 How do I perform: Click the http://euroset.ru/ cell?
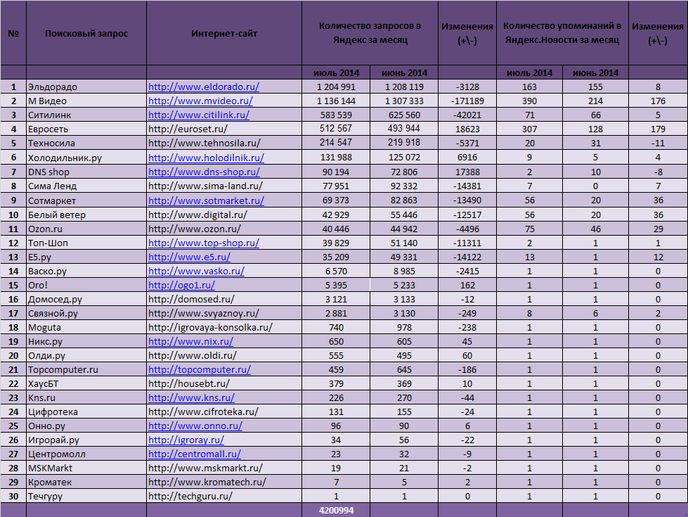click(224, 129)
